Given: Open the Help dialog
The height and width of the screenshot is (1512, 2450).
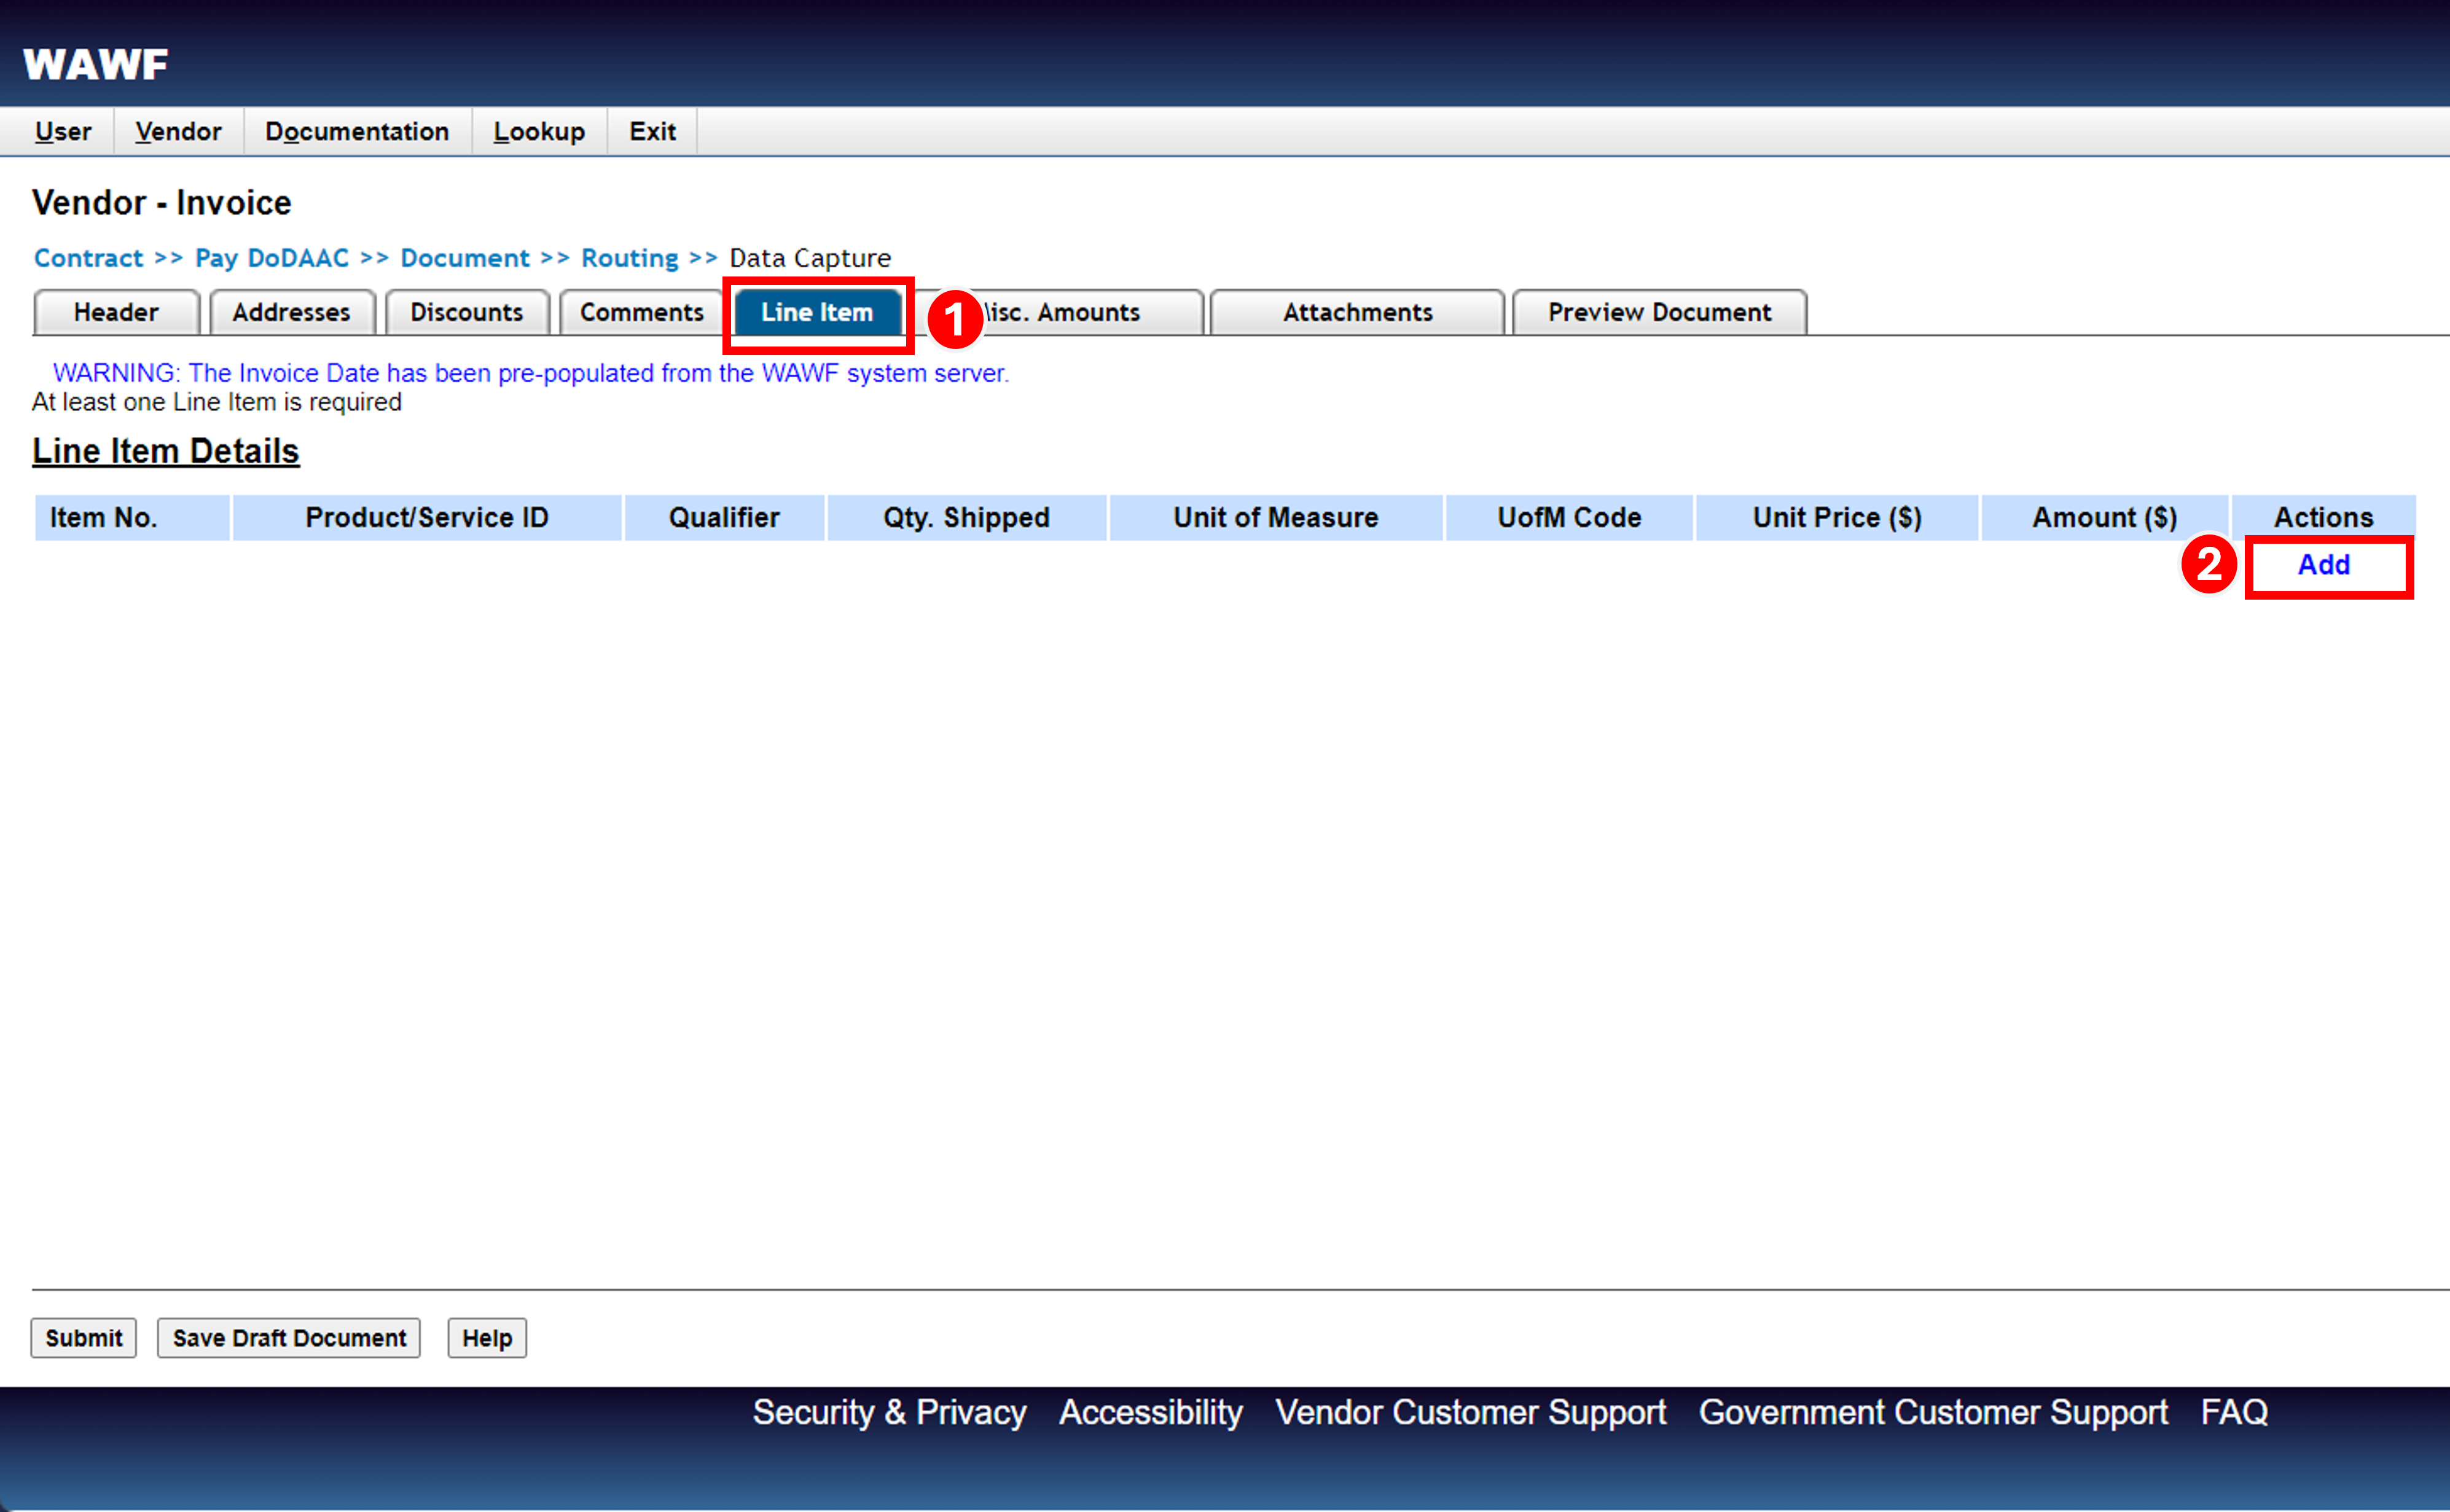Looking at the screenshot, I should point(486,1338).
